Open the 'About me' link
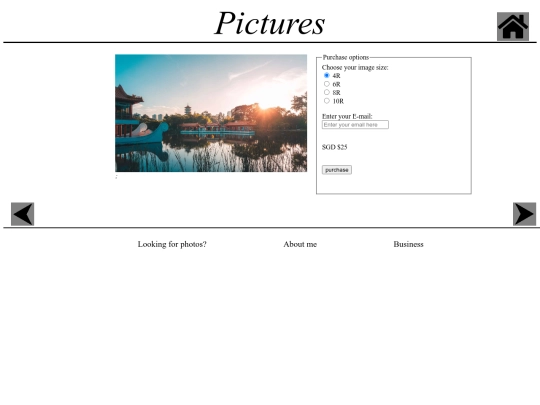This screenshot has height=405, width=540. point(300,244)
